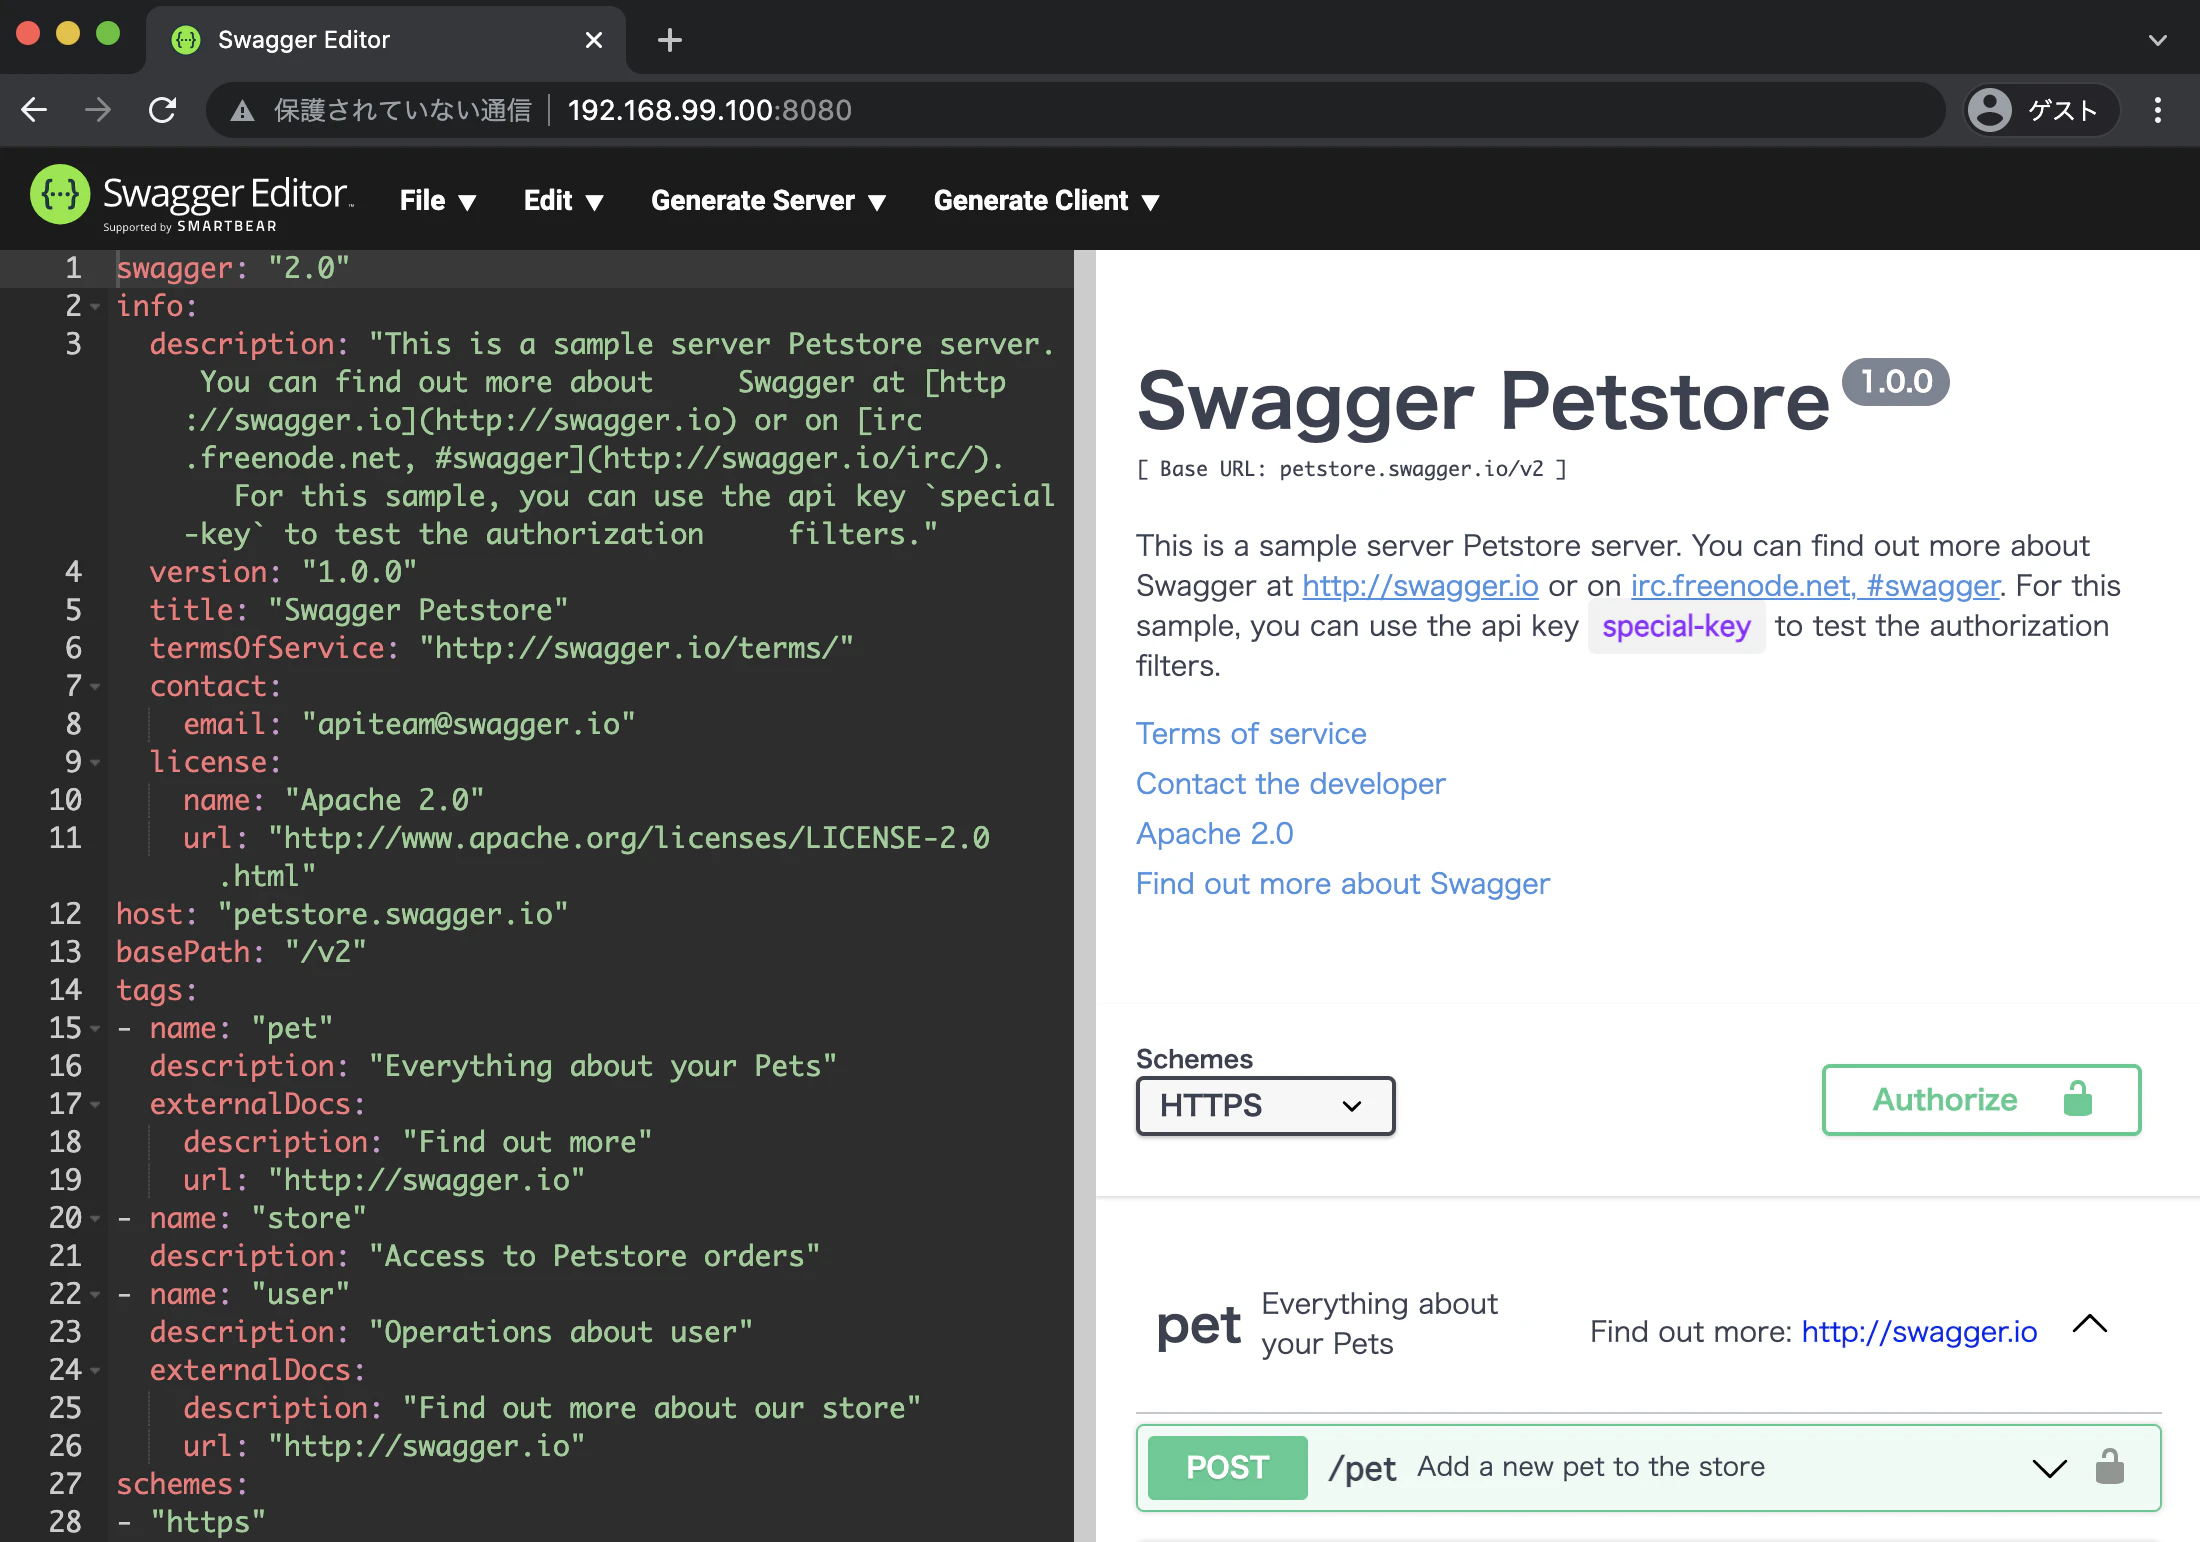
Task: Collapse the pet tag section chevron
Action: (2090, 1325)
